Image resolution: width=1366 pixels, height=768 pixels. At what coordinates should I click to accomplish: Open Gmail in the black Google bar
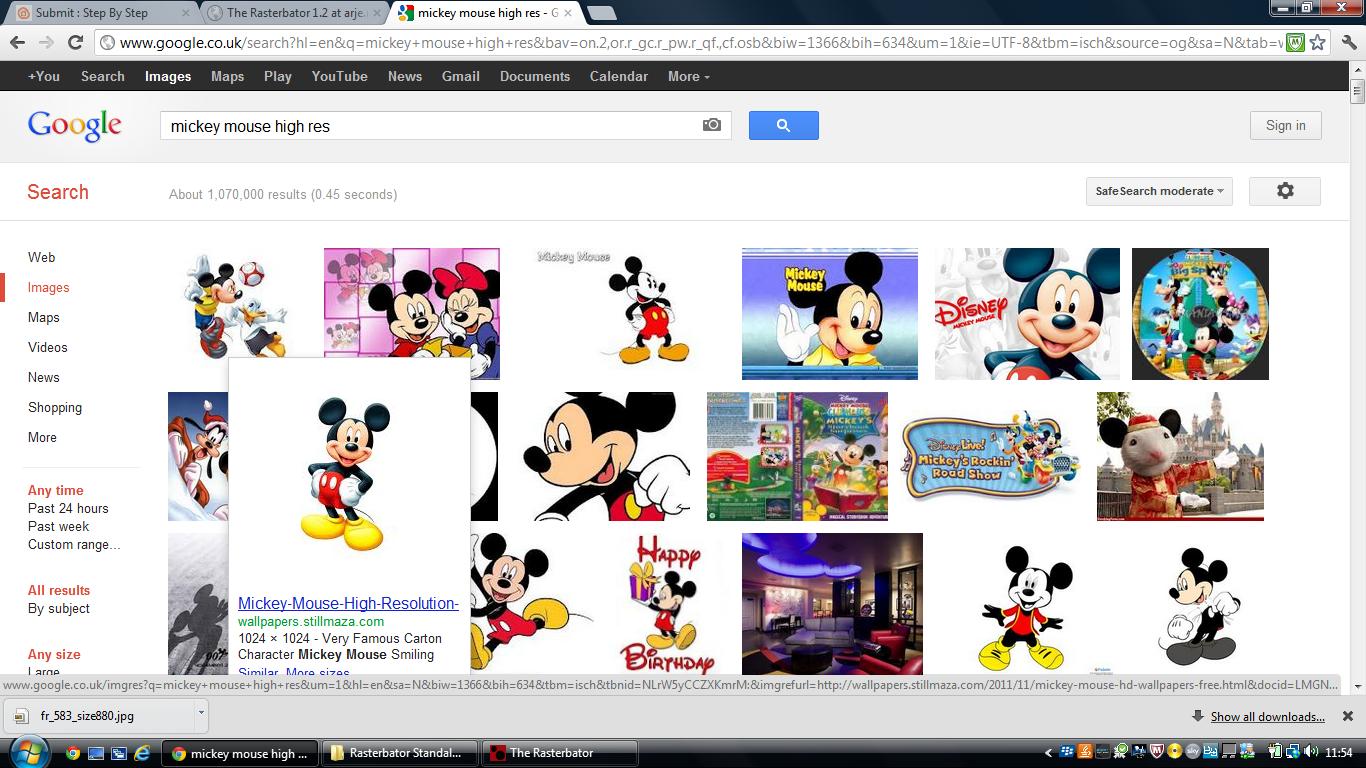461,76
